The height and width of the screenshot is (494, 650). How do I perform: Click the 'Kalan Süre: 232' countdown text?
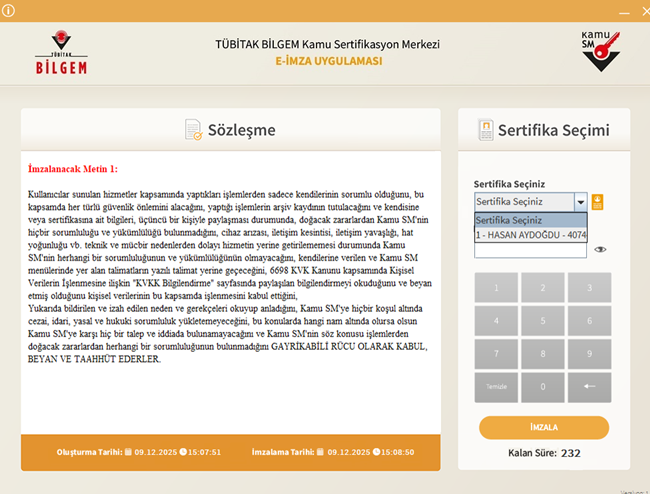(x=544, y=453)
